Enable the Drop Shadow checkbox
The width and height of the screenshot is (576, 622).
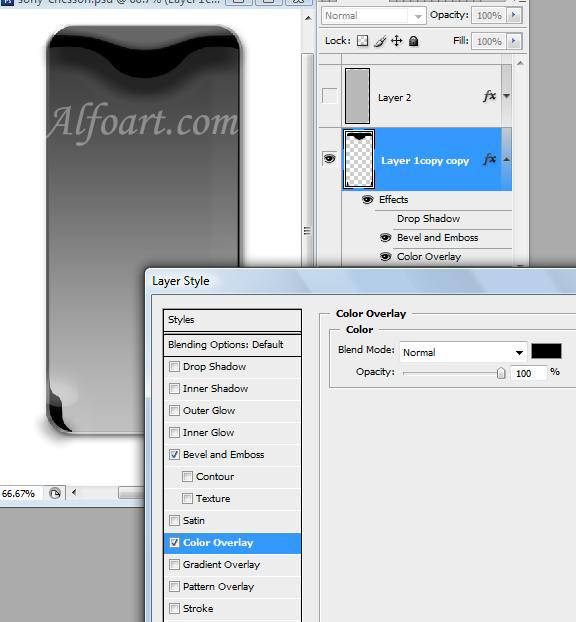(x=174, y=366)
